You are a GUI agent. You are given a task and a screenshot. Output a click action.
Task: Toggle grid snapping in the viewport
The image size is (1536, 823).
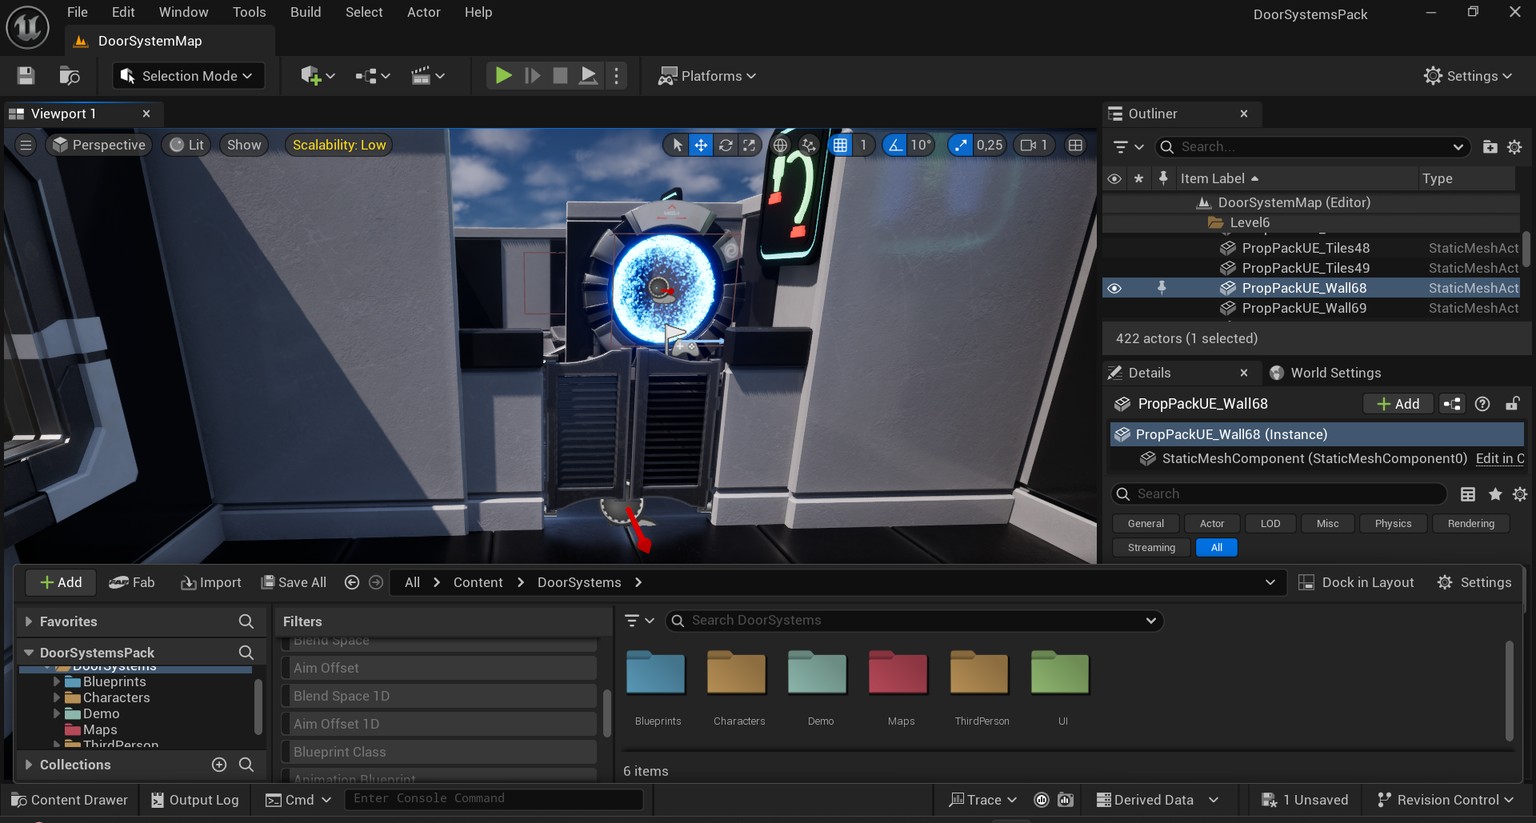tap(841, 145)
